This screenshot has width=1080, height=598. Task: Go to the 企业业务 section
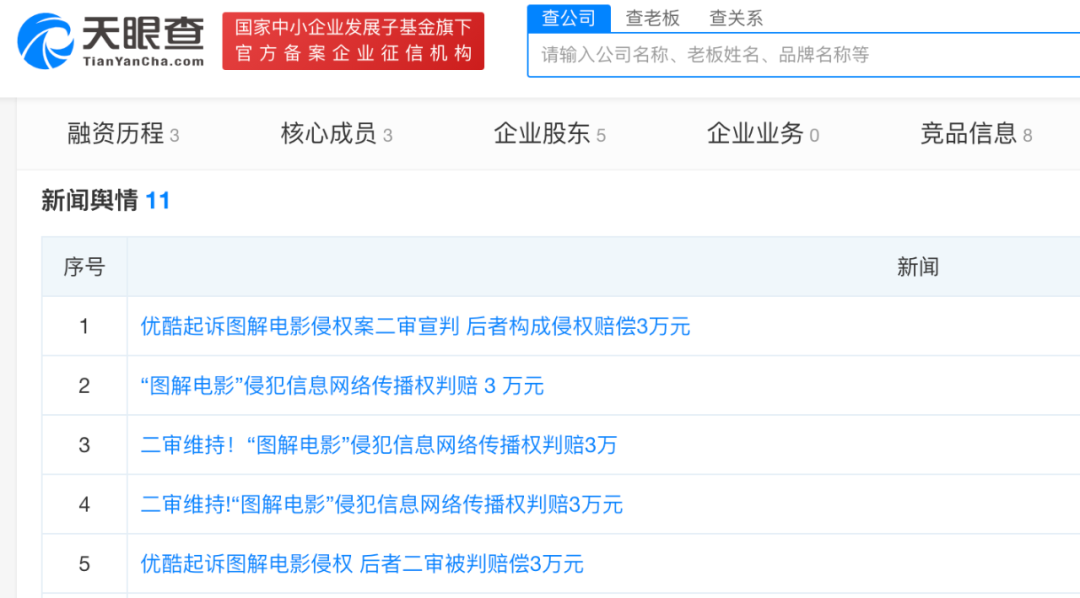[x=763, y=134]
